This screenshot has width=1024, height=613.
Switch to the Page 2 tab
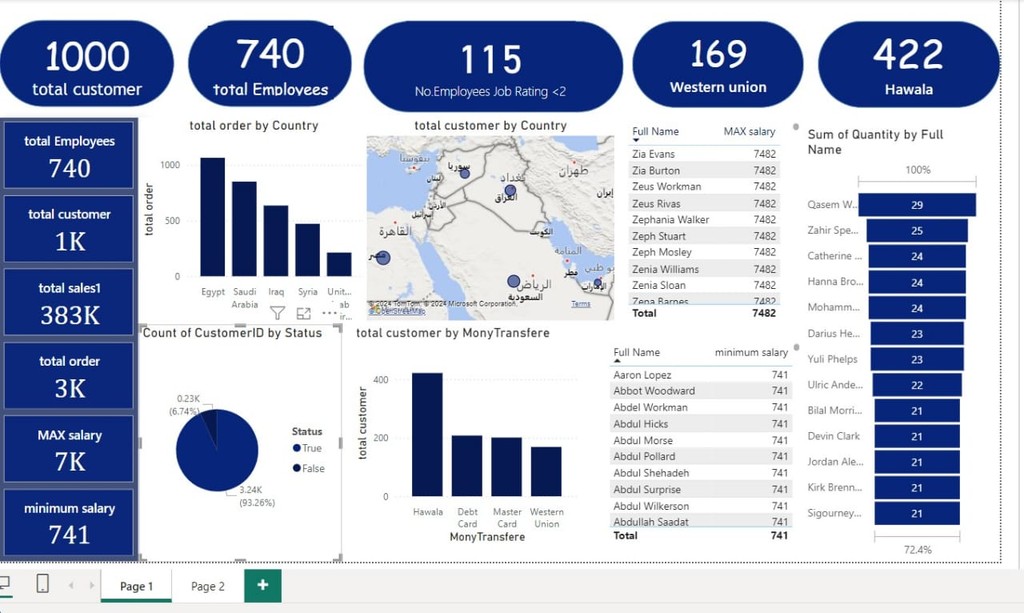[x=208, y=586]
